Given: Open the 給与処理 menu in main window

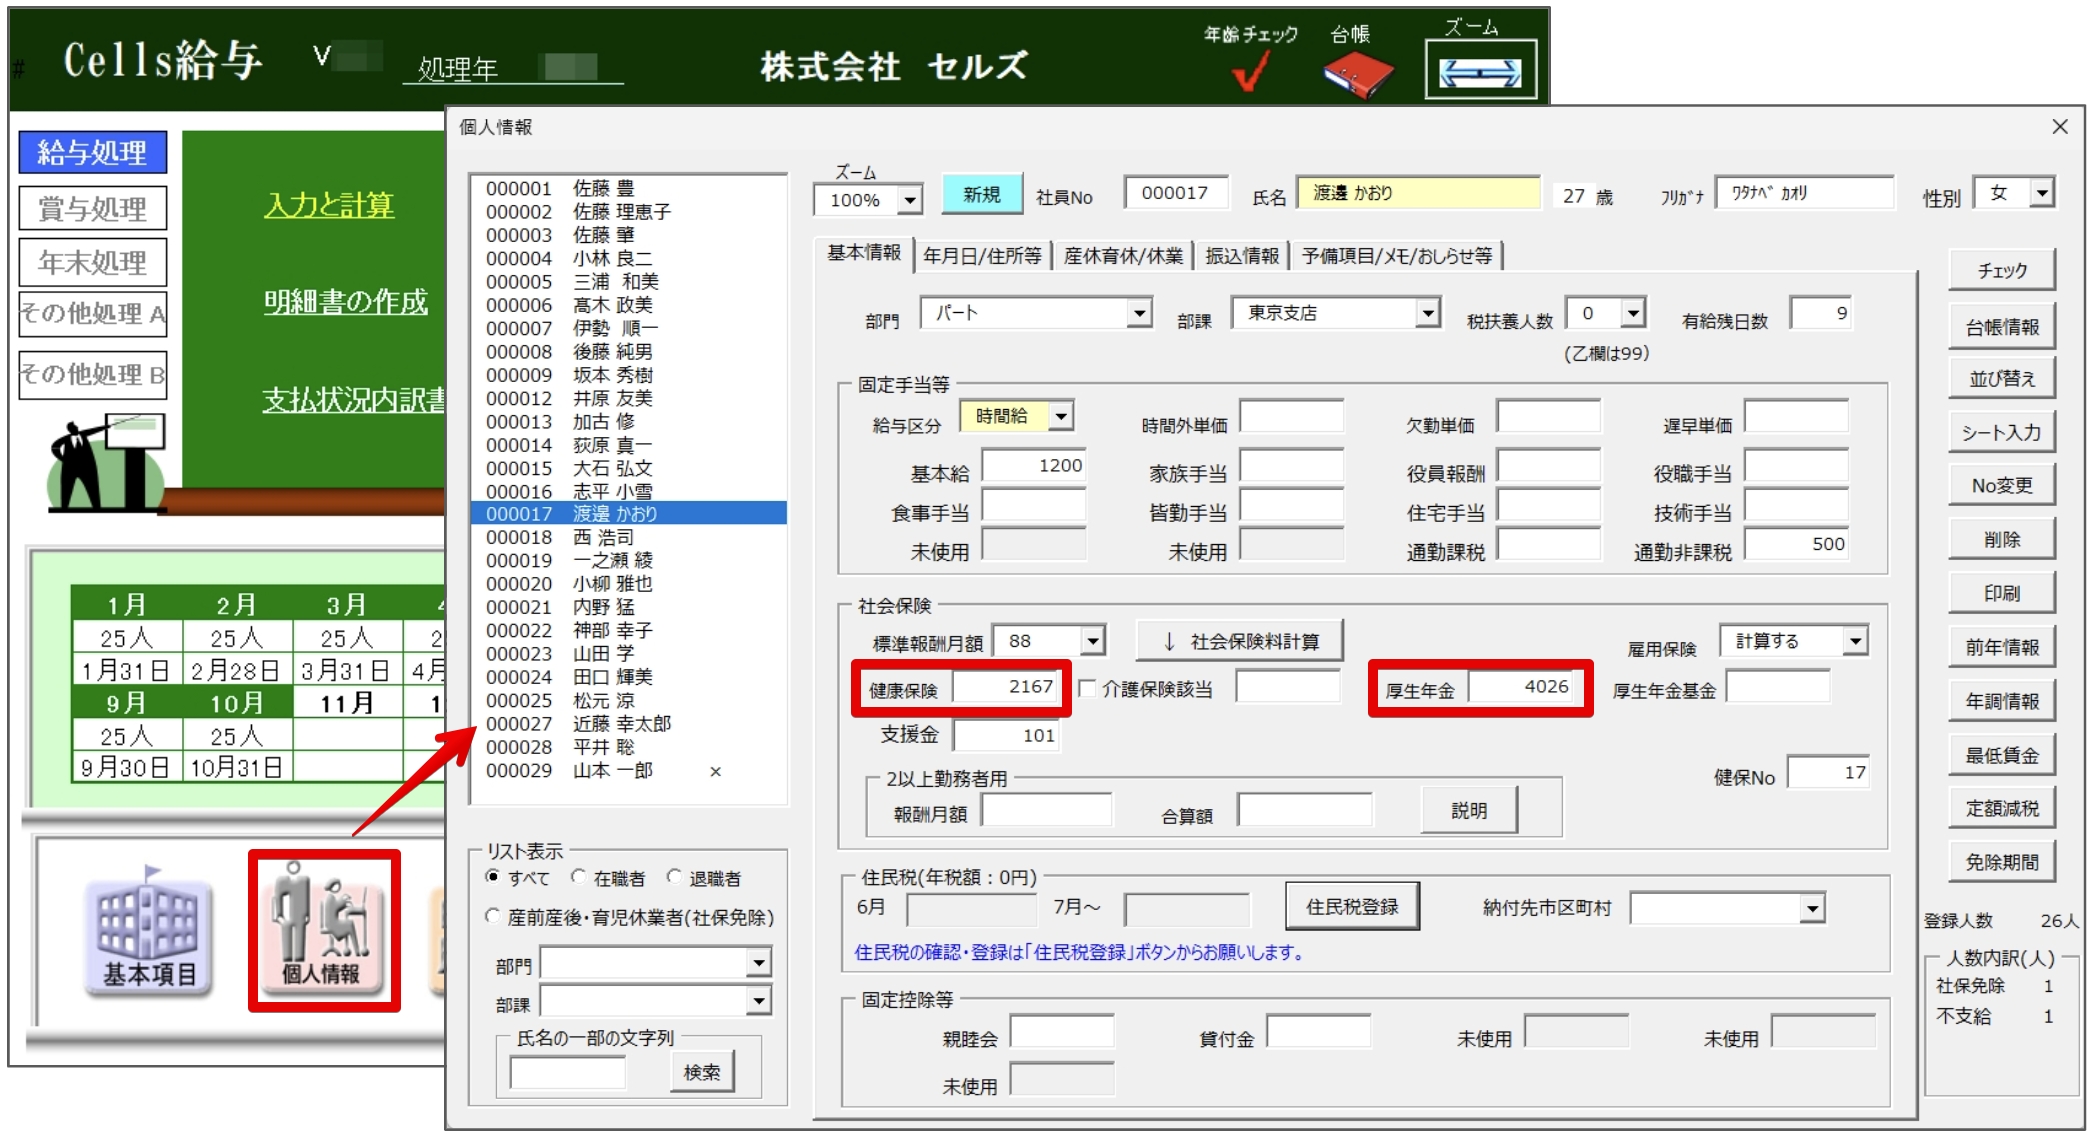Looking at the screenshot, I should (x=92, y=152).
